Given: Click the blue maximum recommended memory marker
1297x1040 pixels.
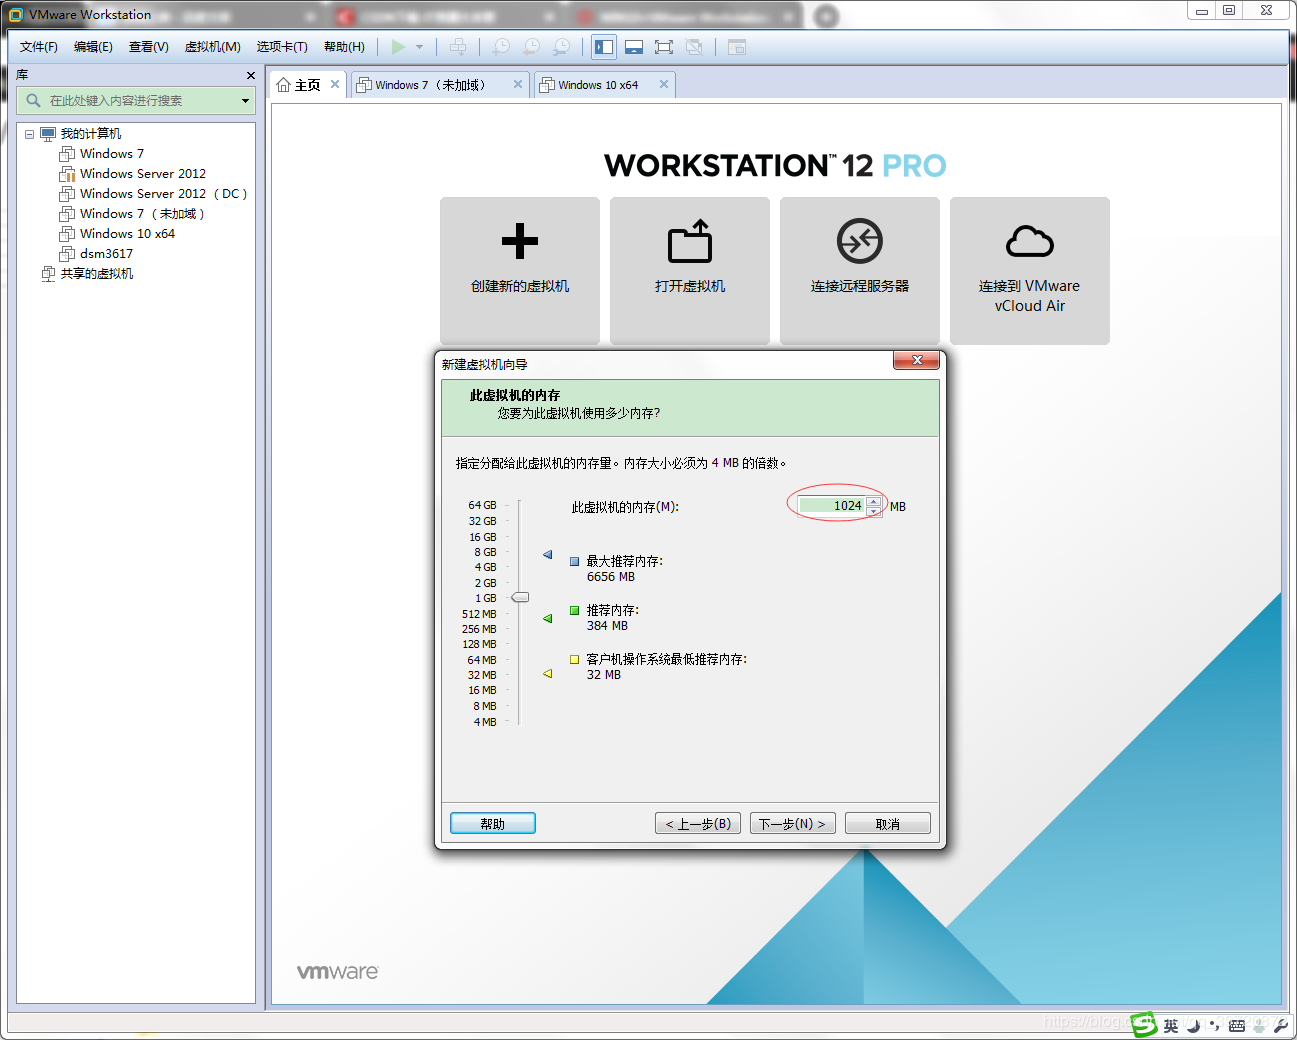Looking at the screenshot, I should tap(547, 554).
